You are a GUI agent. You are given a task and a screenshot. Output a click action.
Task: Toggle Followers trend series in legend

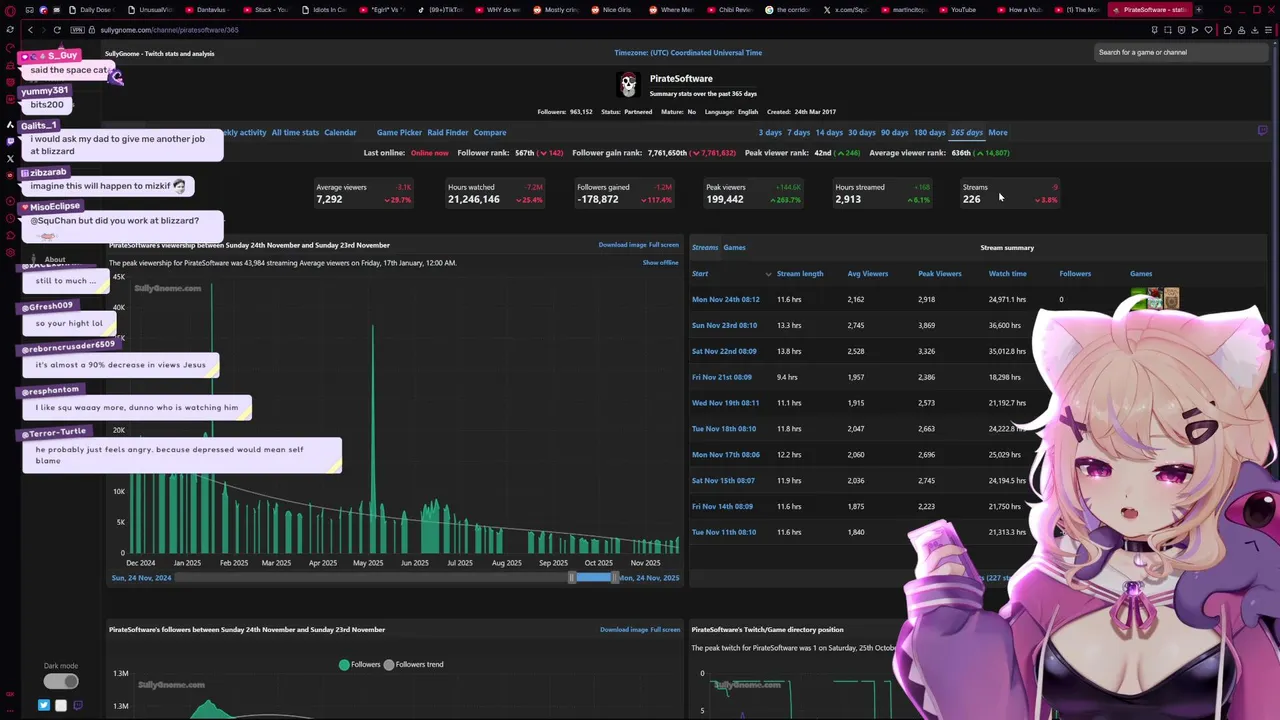click(x=414, y=664)
